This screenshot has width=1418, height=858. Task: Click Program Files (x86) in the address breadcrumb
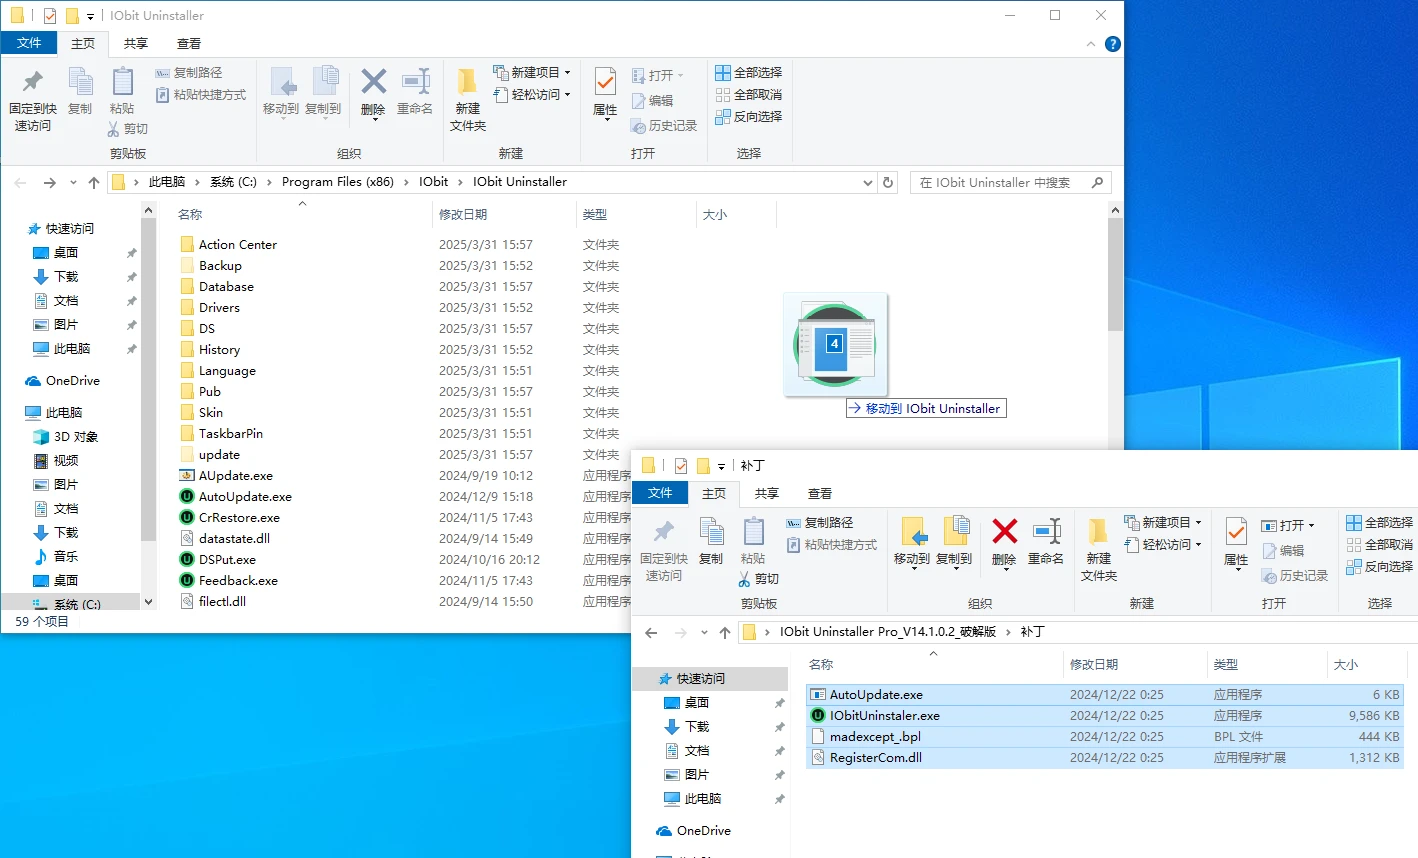point(338,182)
